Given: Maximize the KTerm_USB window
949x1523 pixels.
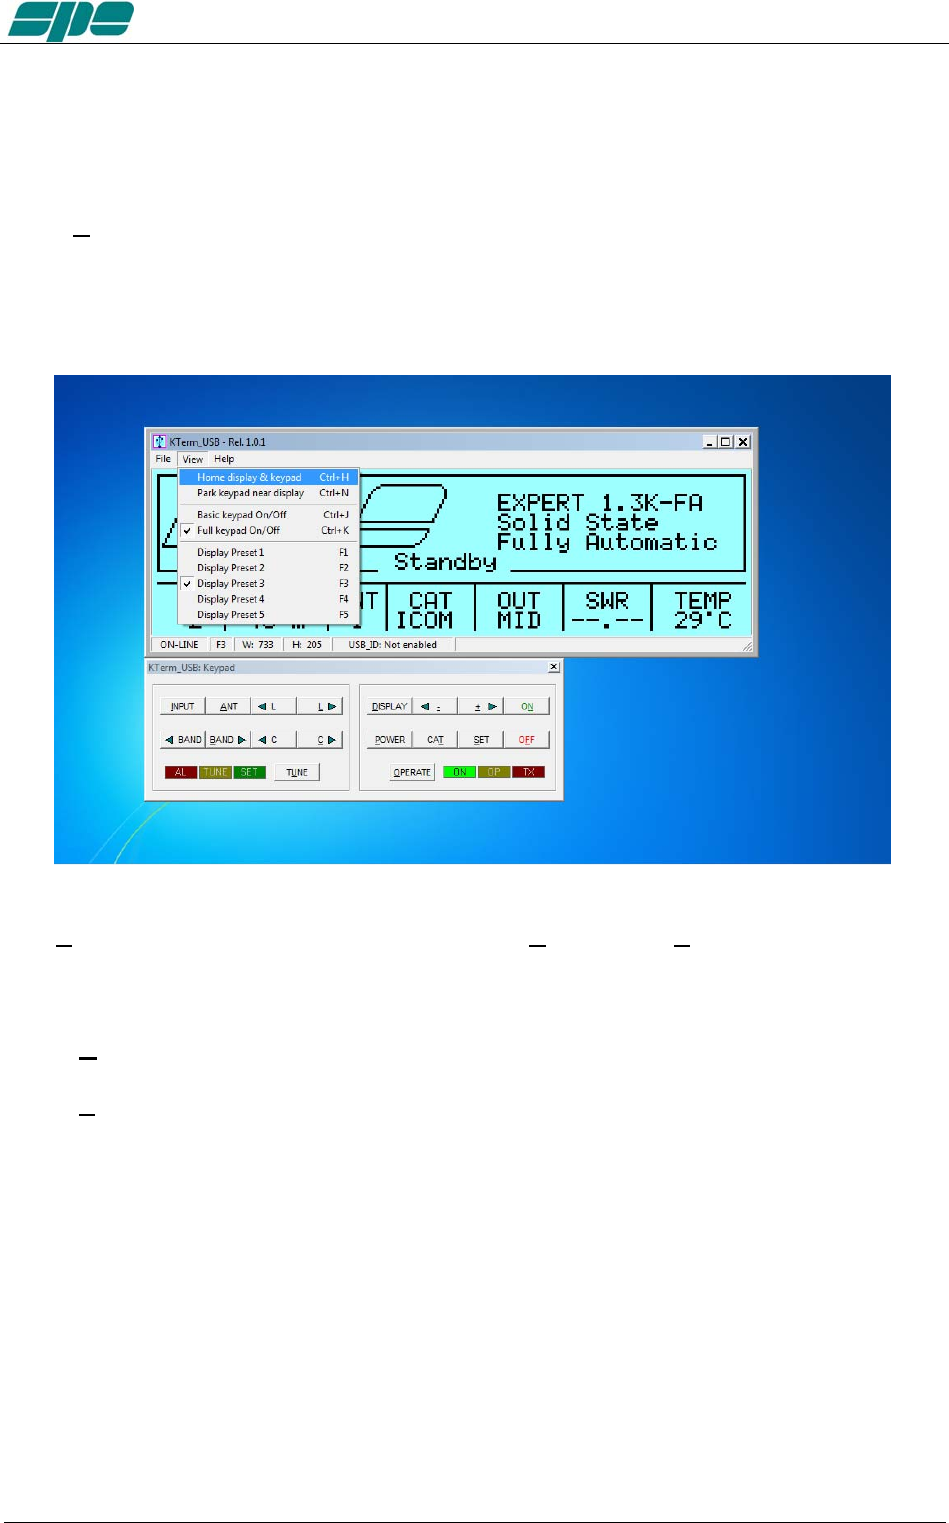Looking at the screenshot, I should coord(726,441).
